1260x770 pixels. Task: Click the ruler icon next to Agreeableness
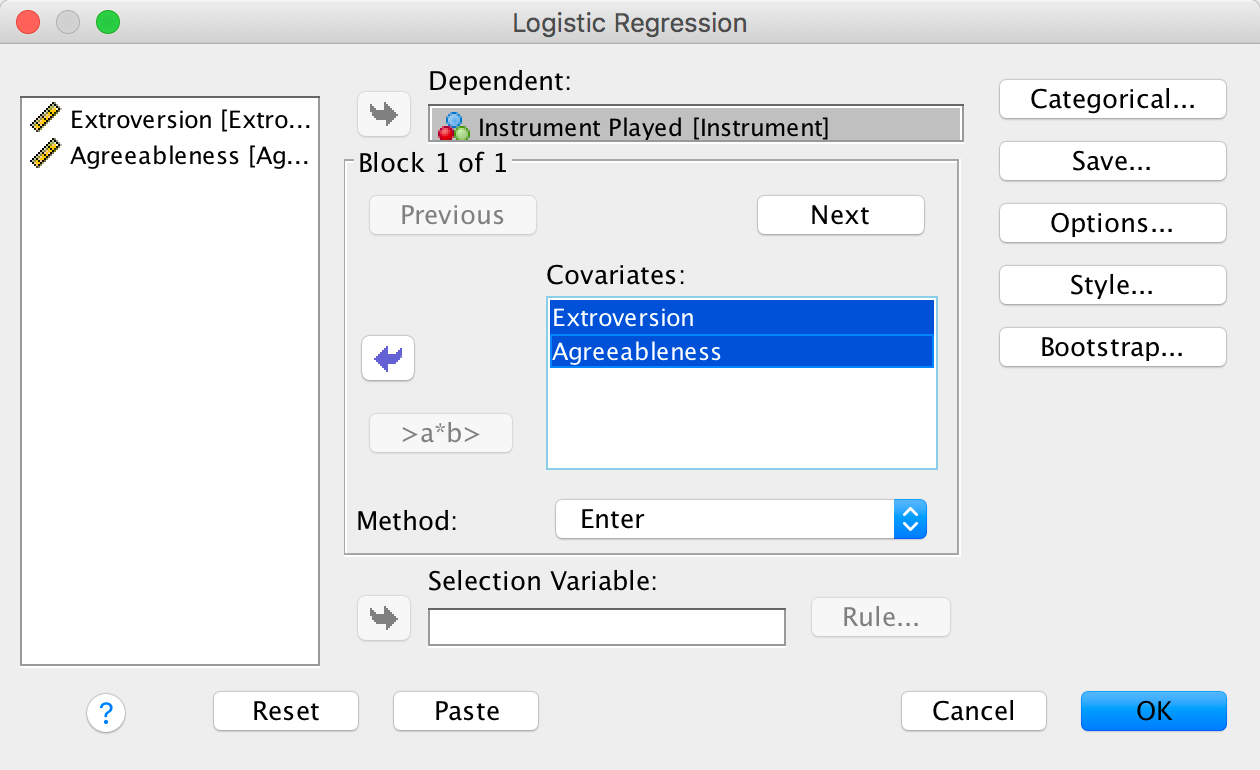click(x=46, y=155)
